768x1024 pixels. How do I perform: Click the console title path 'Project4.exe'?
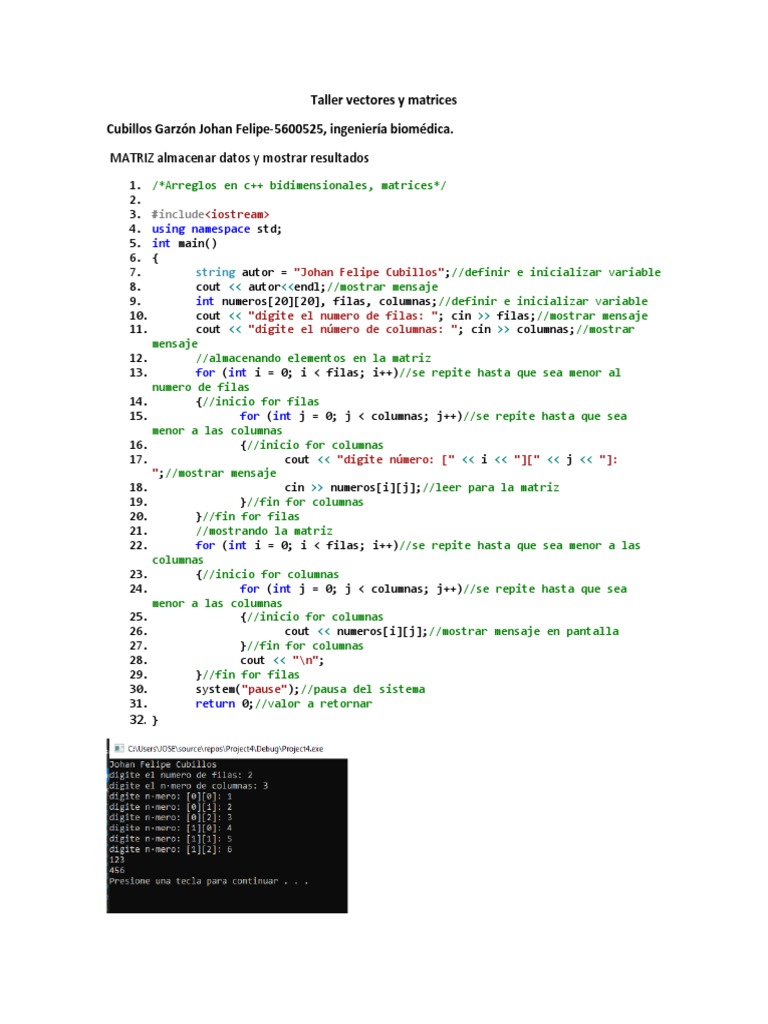pyautogui.click(x=225, y=749)
